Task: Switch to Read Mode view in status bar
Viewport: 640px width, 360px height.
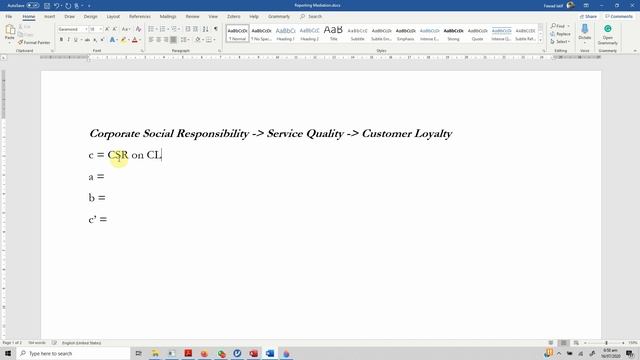Action: pos(551,343)
